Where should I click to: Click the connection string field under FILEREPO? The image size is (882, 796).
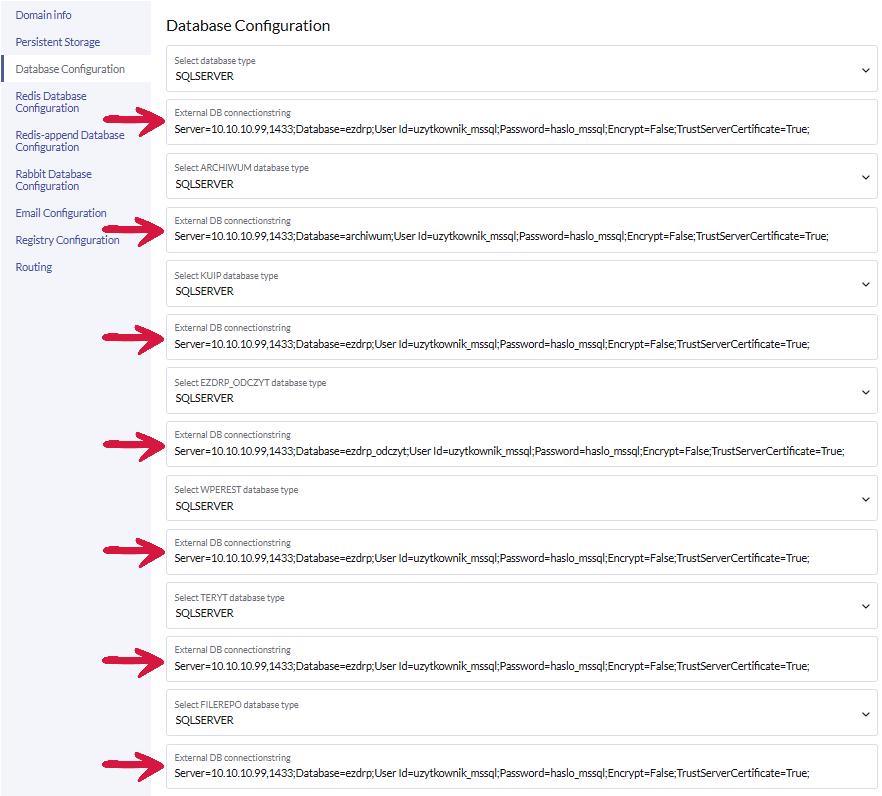491,773
